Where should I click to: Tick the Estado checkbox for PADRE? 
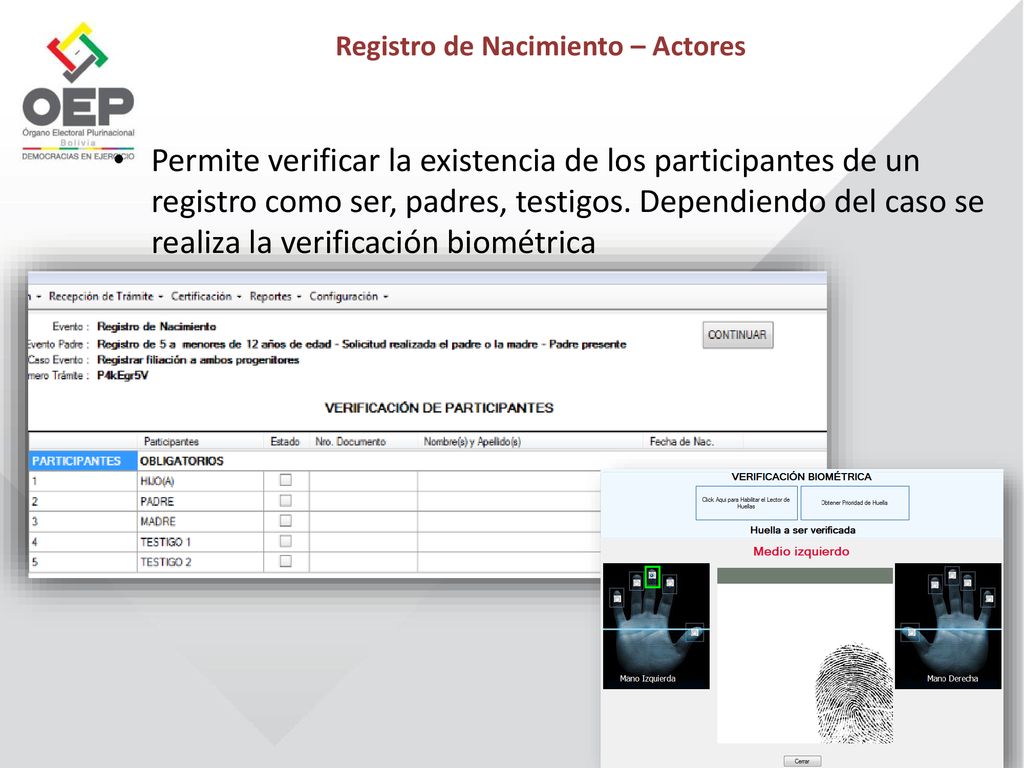tap(285, 500)
